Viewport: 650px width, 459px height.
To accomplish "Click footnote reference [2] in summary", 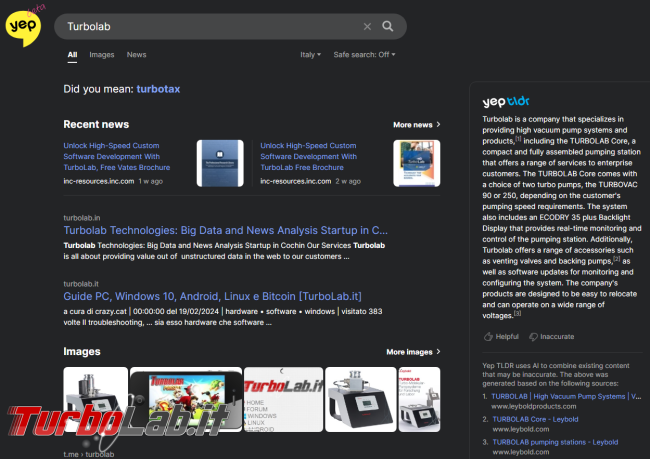I will [617, 259].
